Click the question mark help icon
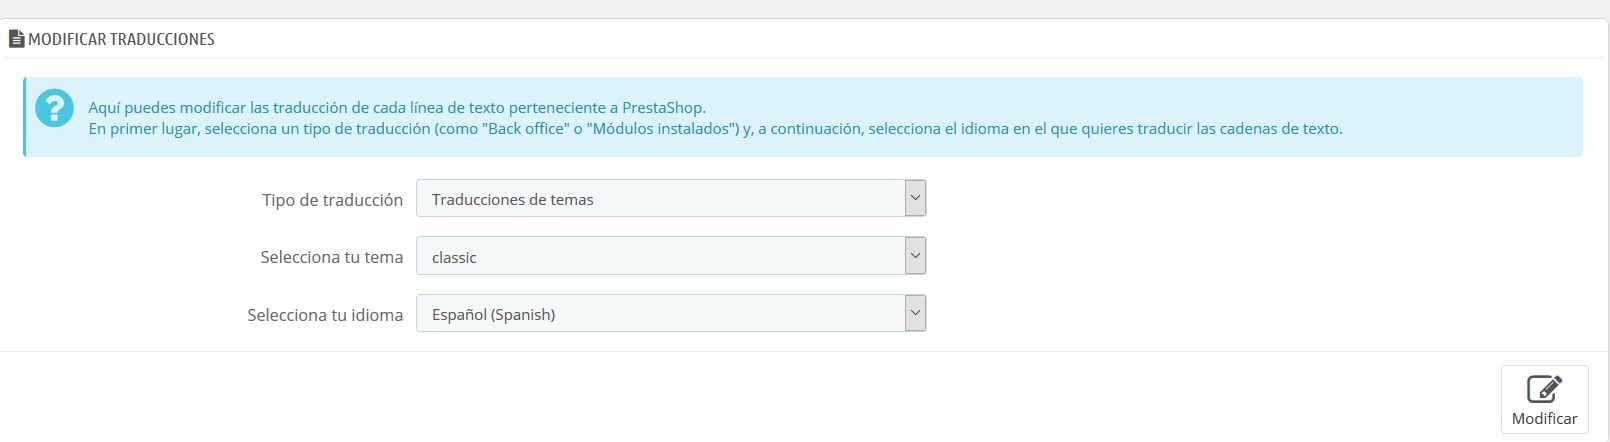Viewport: 1610px width, 442px height. [54, 108]
